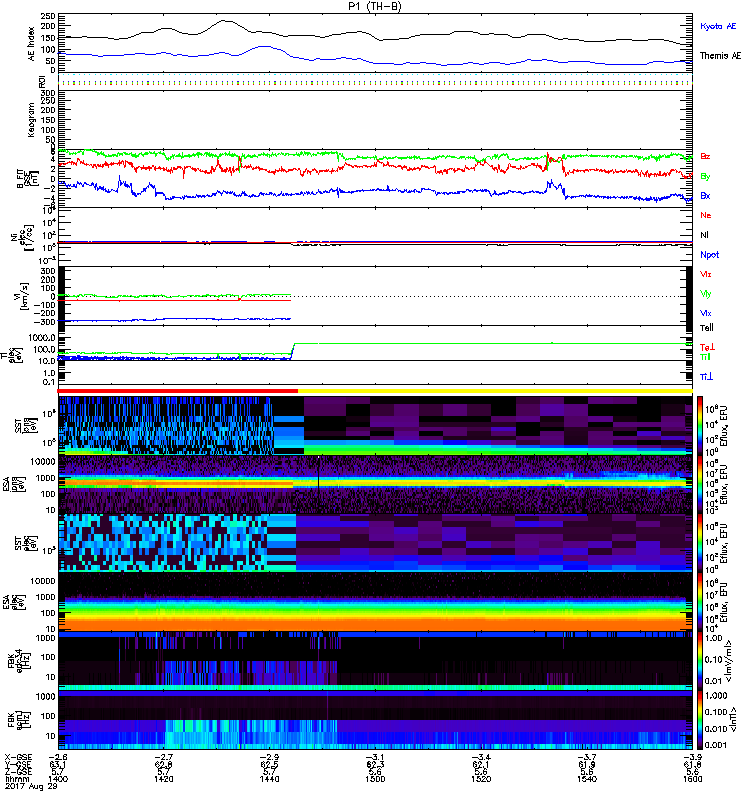This screenshot has width=750, height=800.
Task: Select the X-GSE value -3.4
Action: 481,758
